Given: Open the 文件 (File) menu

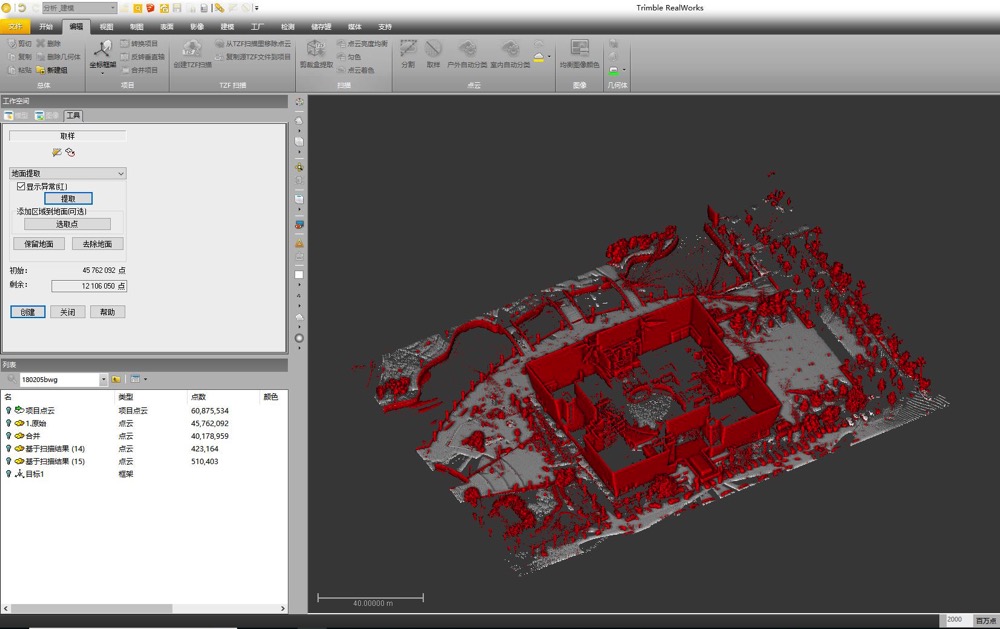Looking at the screenshot, I should click(x=15, y=27).
